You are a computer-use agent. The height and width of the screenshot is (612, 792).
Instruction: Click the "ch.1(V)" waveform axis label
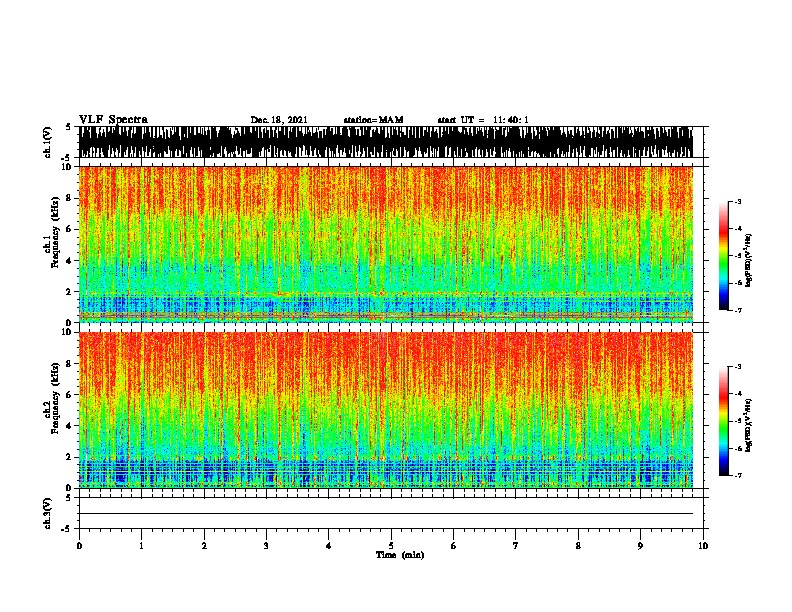[x=48, y=142]
